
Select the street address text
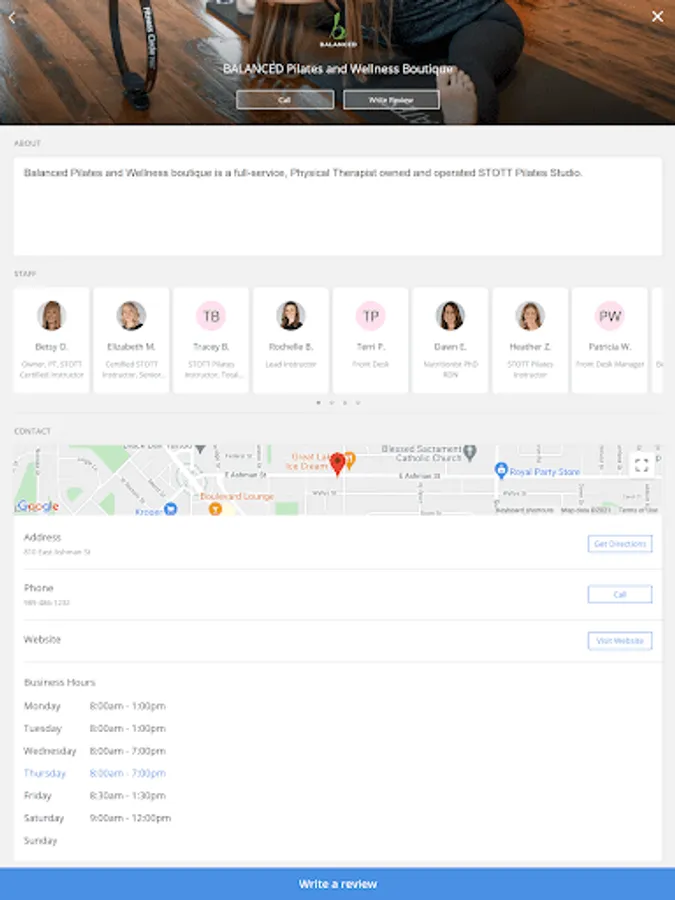[x=57, y=552]
